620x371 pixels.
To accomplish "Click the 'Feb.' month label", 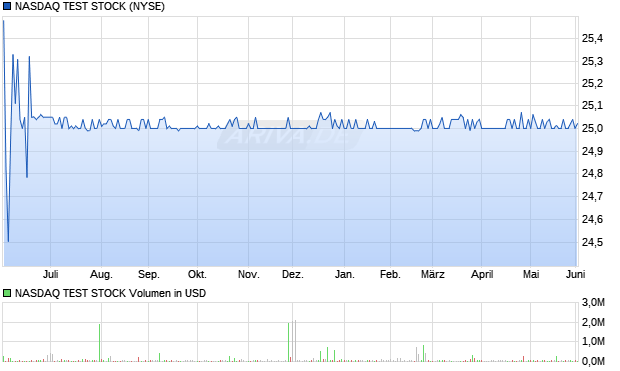I will coord(390,274).
